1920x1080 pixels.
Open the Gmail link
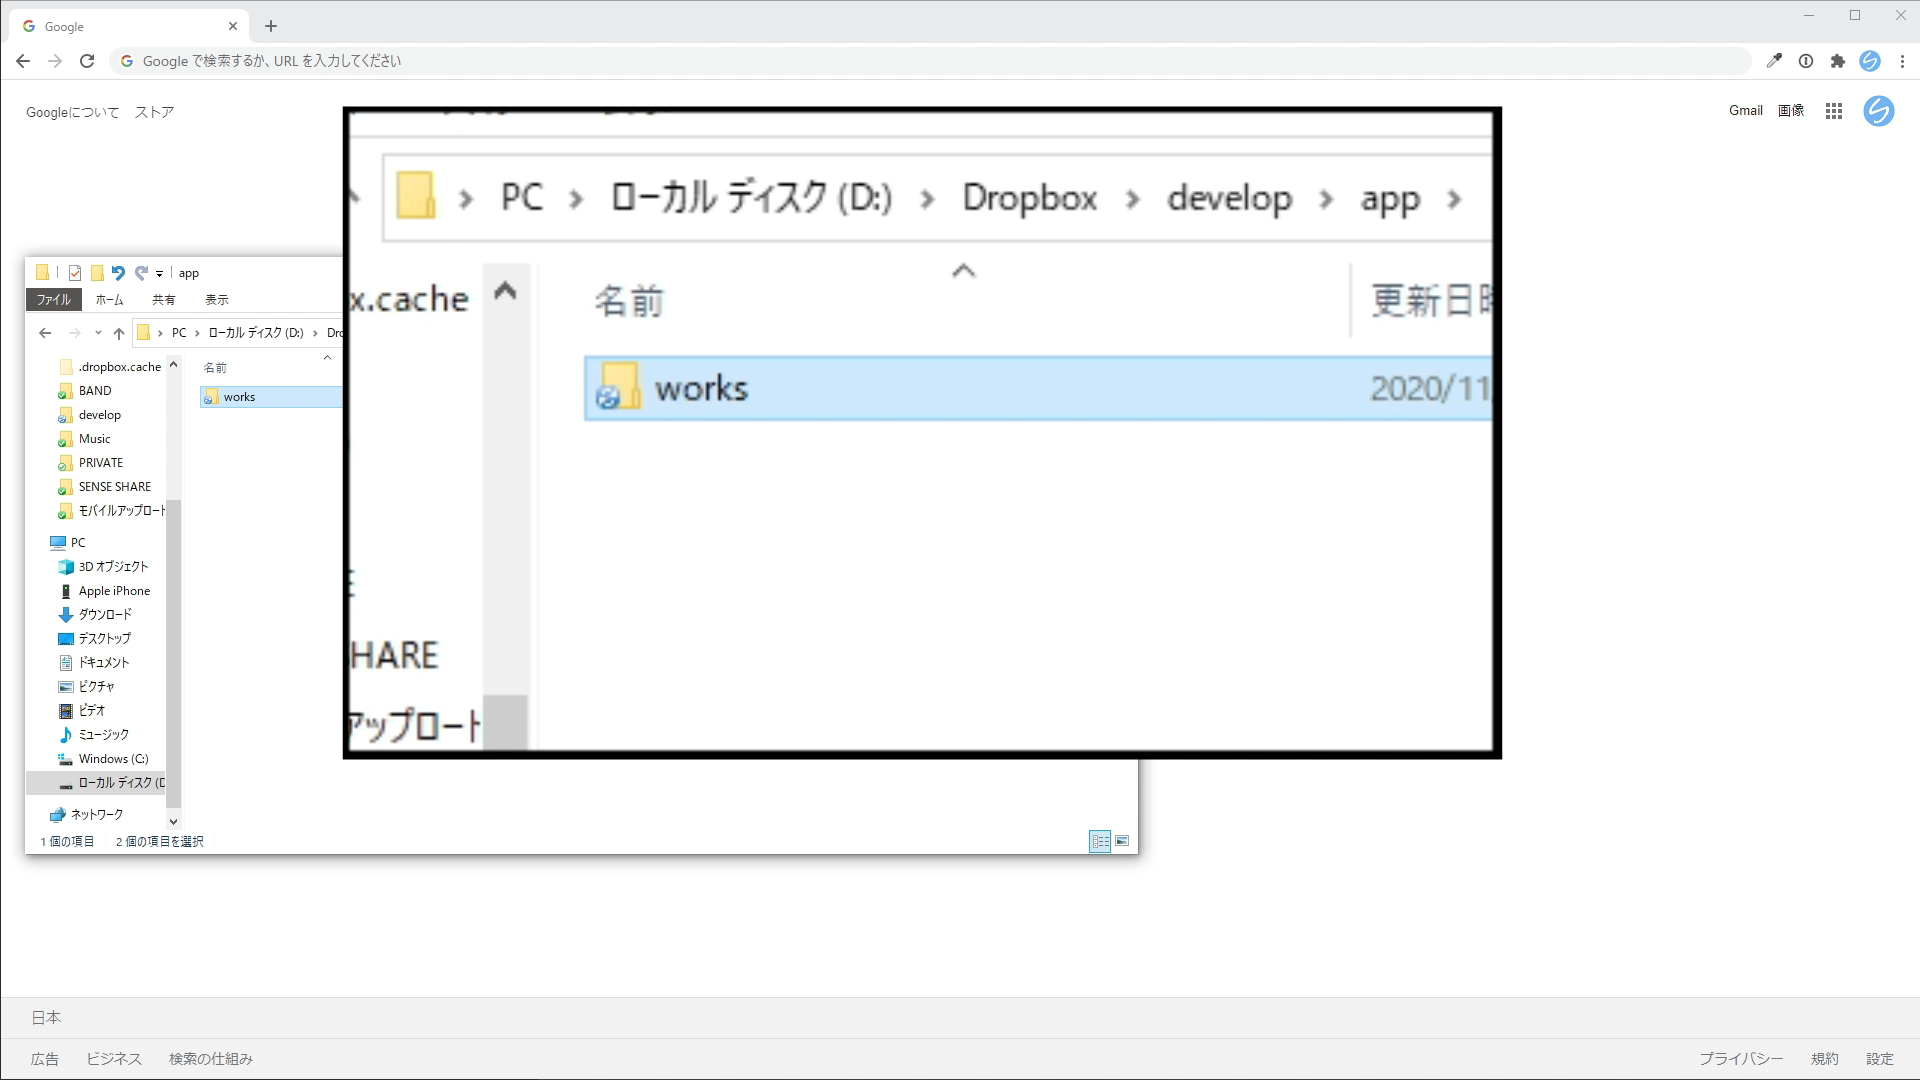(1745, 111)
